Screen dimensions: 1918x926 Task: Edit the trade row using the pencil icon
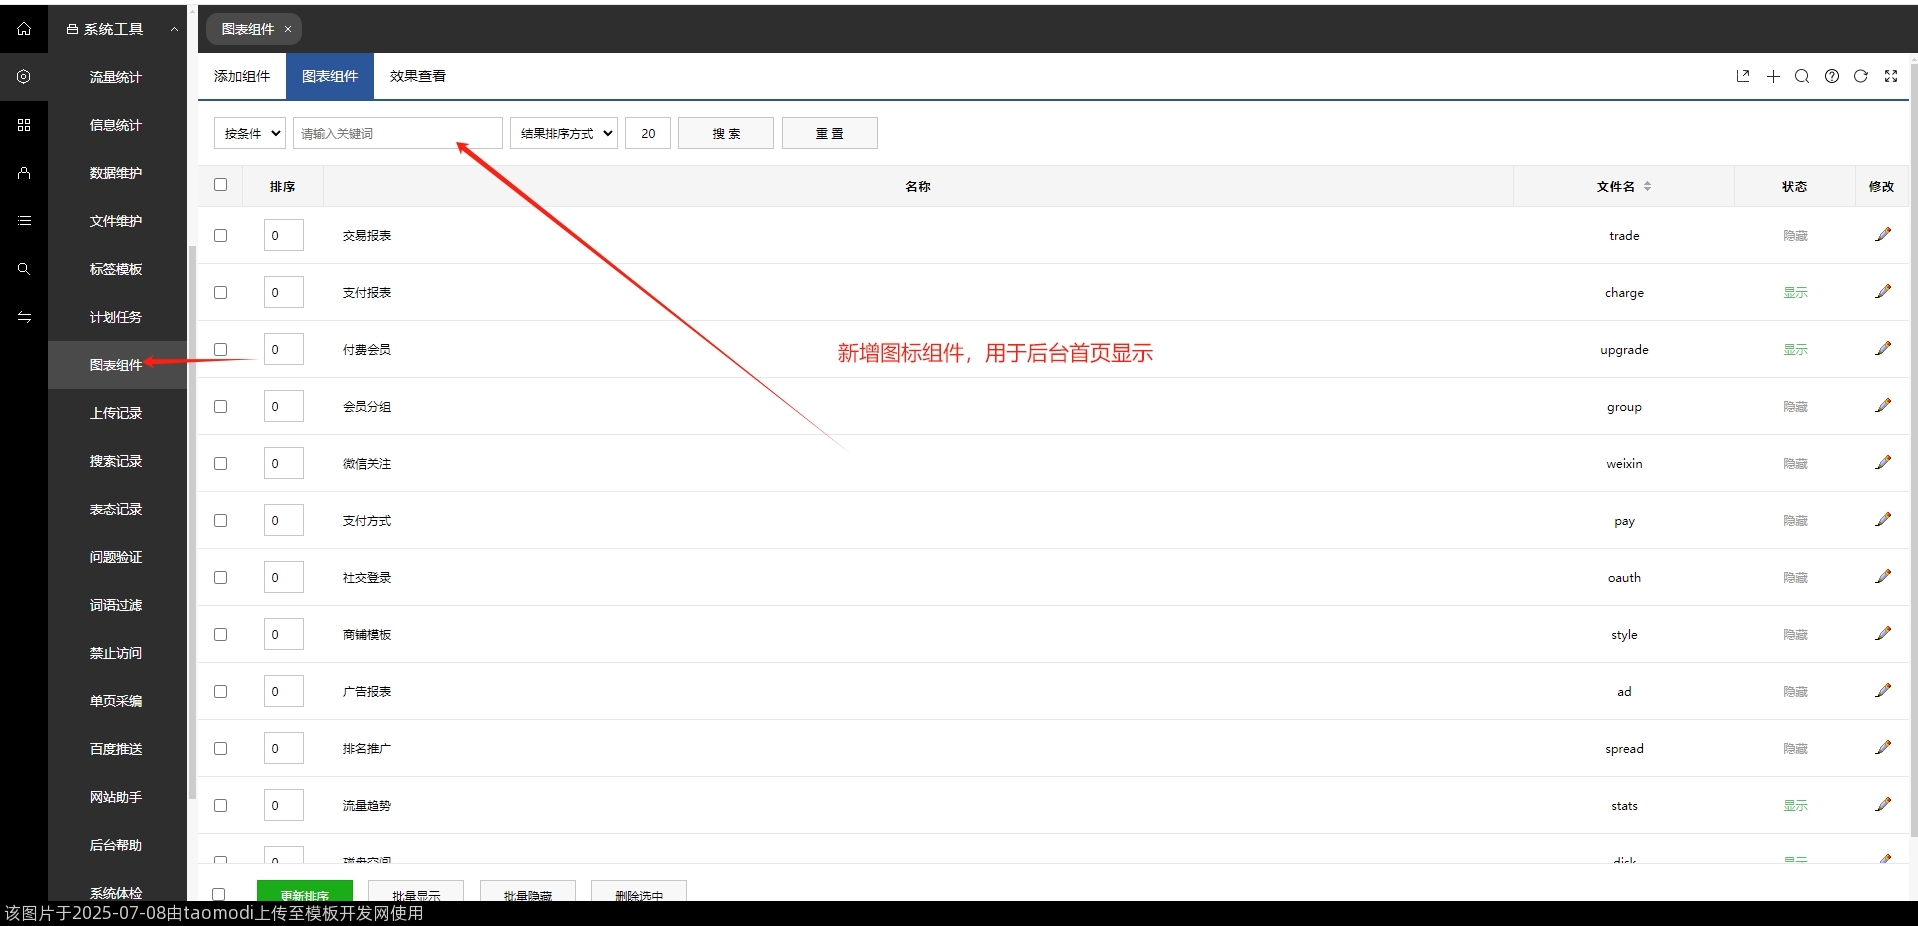click(1883, 234)
